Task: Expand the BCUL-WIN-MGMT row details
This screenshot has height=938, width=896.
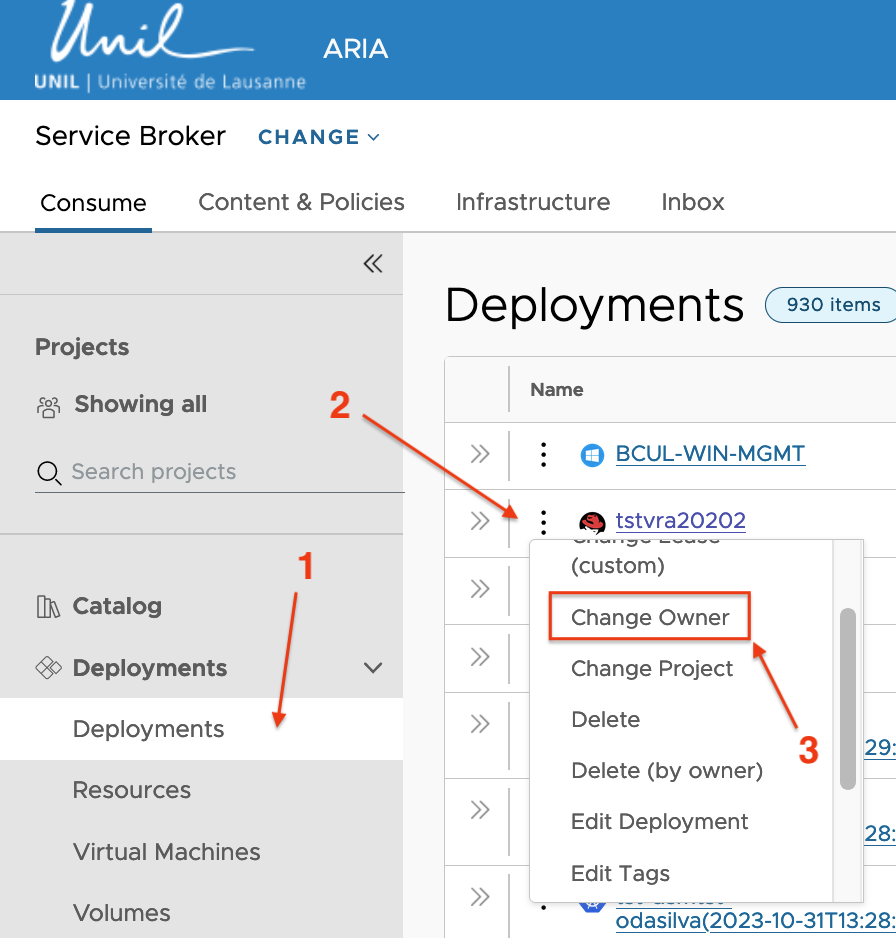Action: tap(480, 454)
